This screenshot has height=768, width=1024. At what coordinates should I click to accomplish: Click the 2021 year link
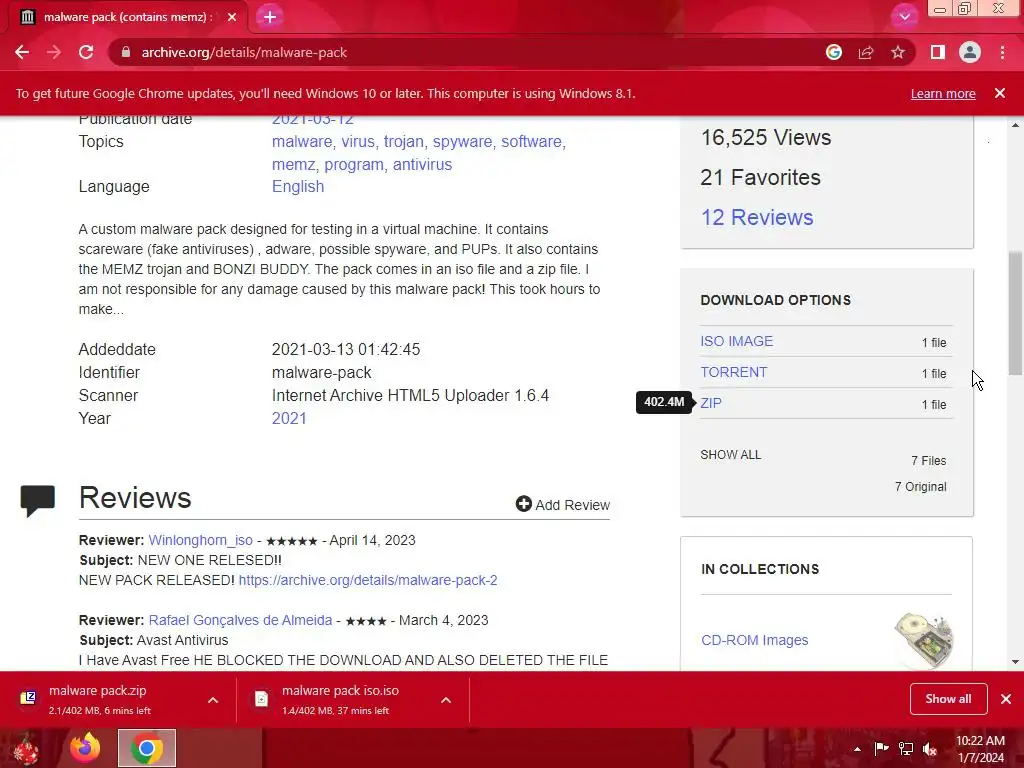pyautogui.click(x=289, y=419)
